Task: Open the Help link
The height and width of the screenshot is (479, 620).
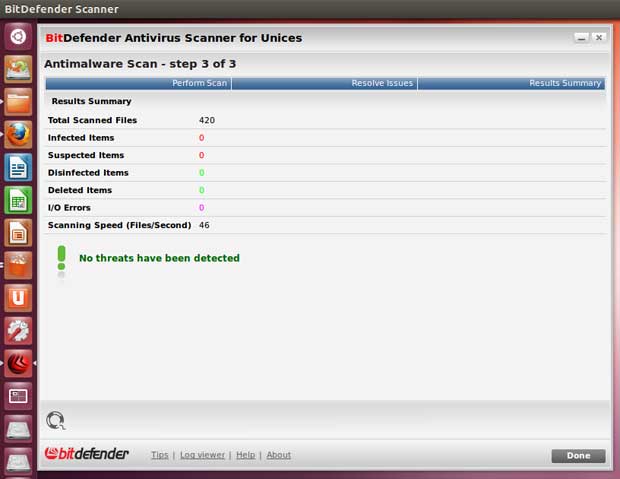Action: [246, 455]
